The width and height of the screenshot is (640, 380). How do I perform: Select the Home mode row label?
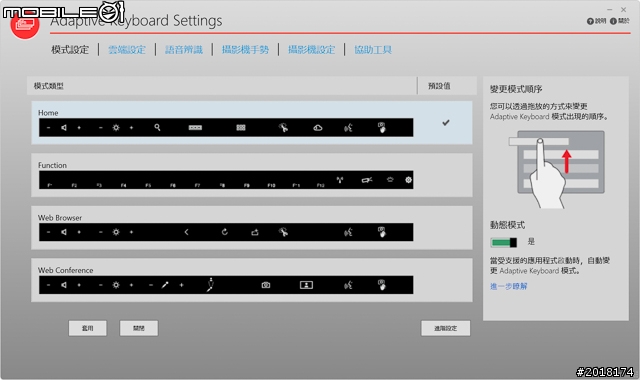click(48, 113)
